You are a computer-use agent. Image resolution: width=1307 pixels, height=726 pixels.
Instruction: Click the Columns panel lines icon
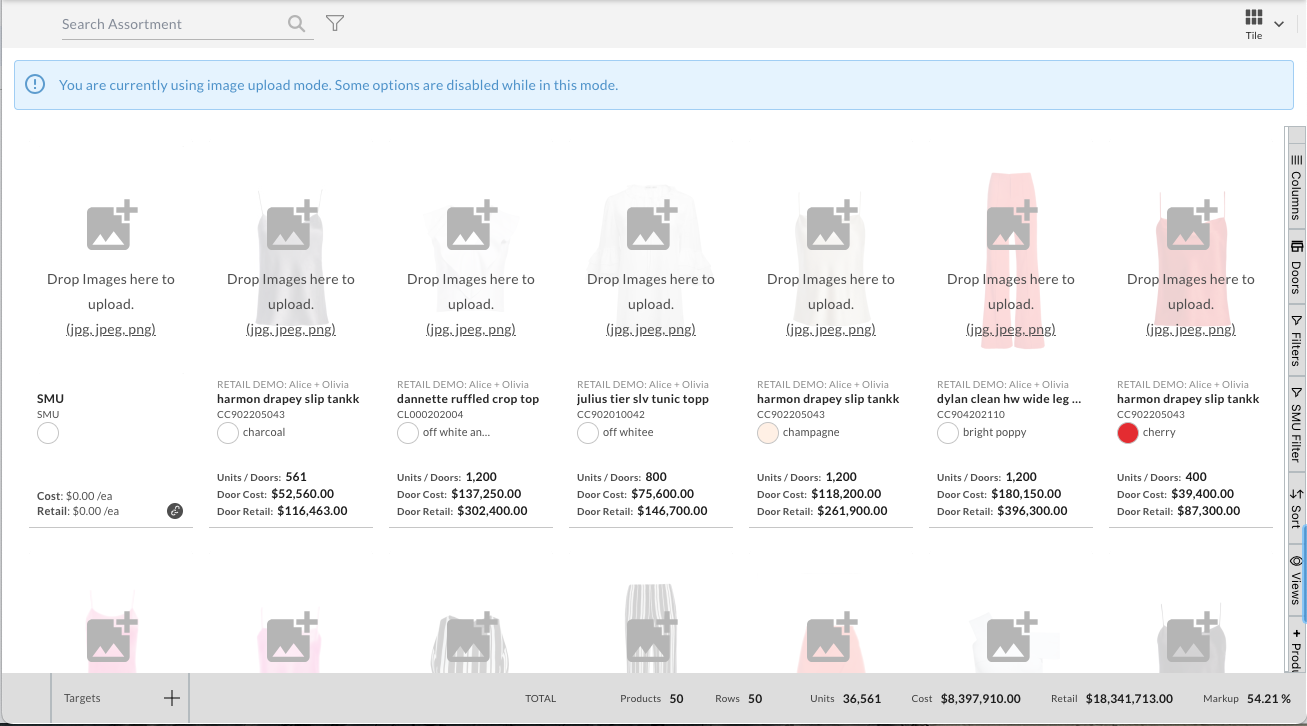click(1297, 160)
